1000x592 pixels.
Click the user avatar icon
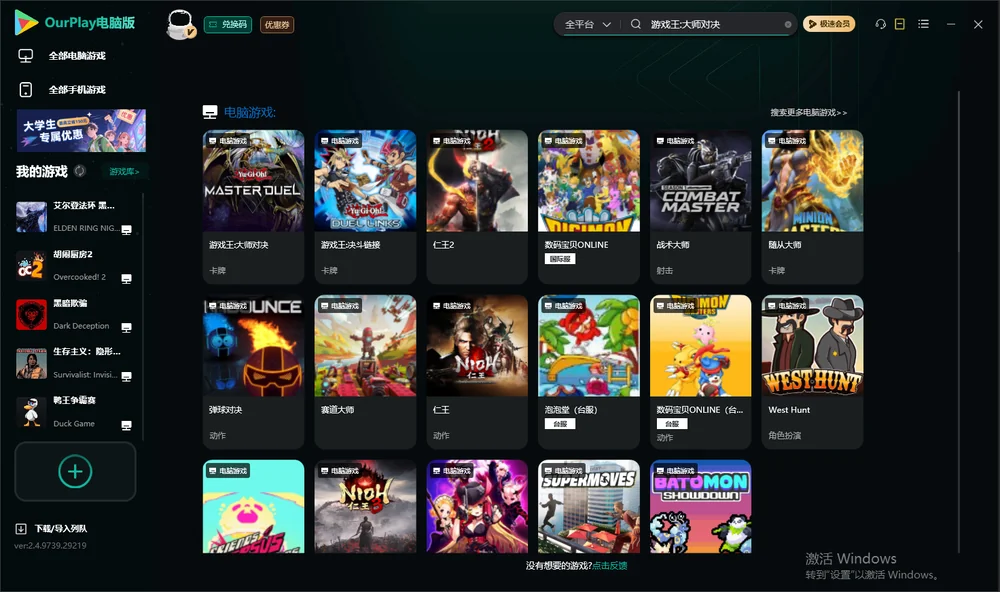(180, 24)
